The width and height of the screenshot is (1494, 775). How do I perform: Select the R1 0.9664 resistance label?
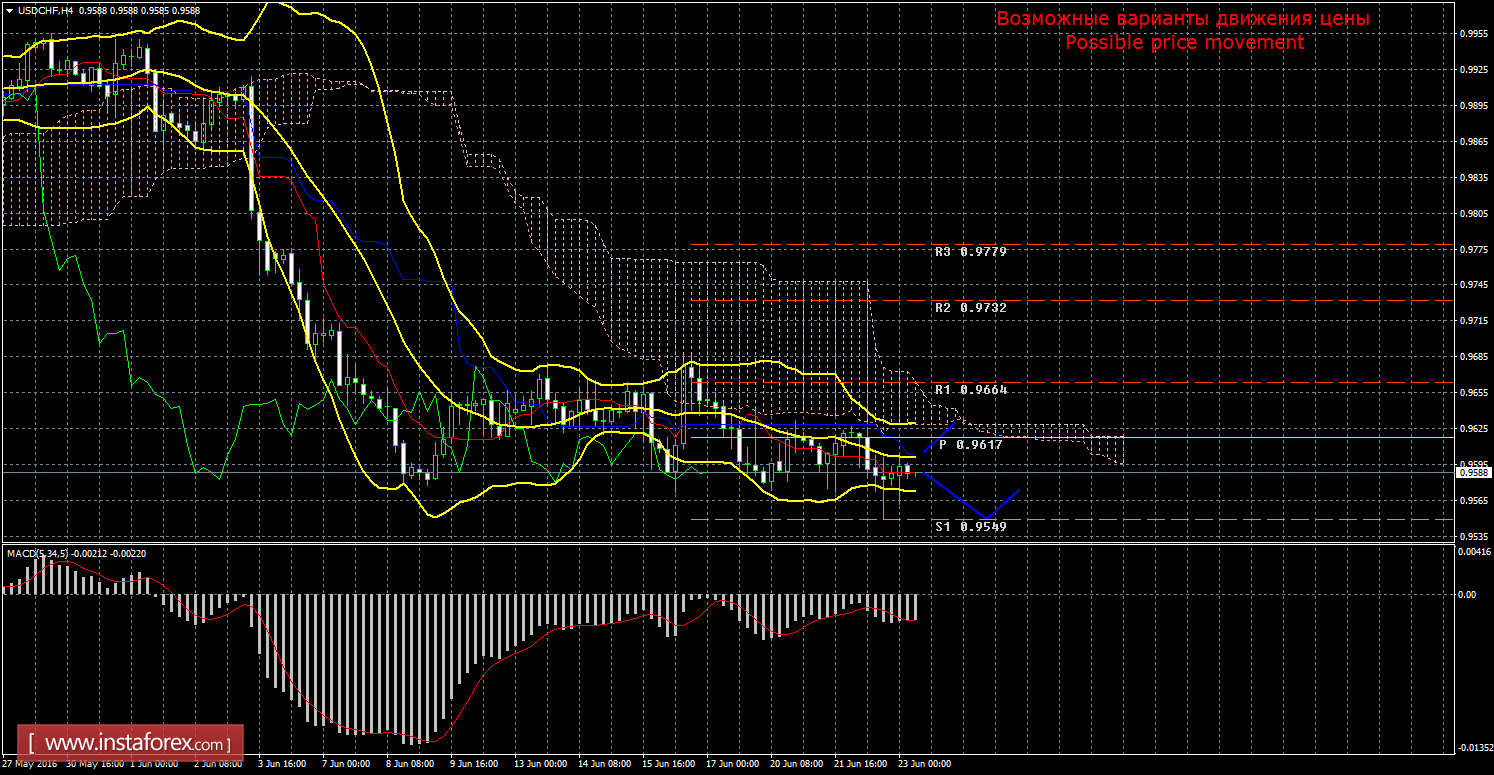pos(970,389)
